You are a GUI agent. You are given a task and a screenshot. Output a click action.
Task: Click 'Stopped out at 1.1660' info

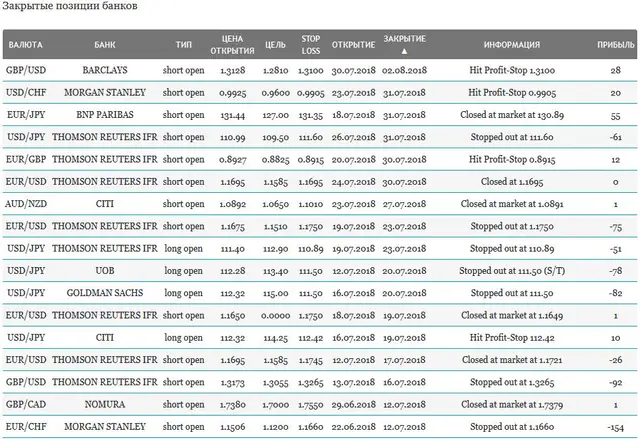point(512,427)
